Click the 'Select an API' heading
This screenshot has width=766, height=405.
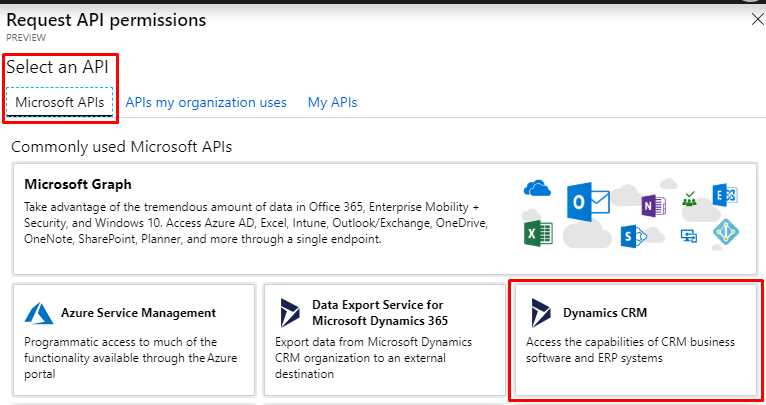pos(57,67)
